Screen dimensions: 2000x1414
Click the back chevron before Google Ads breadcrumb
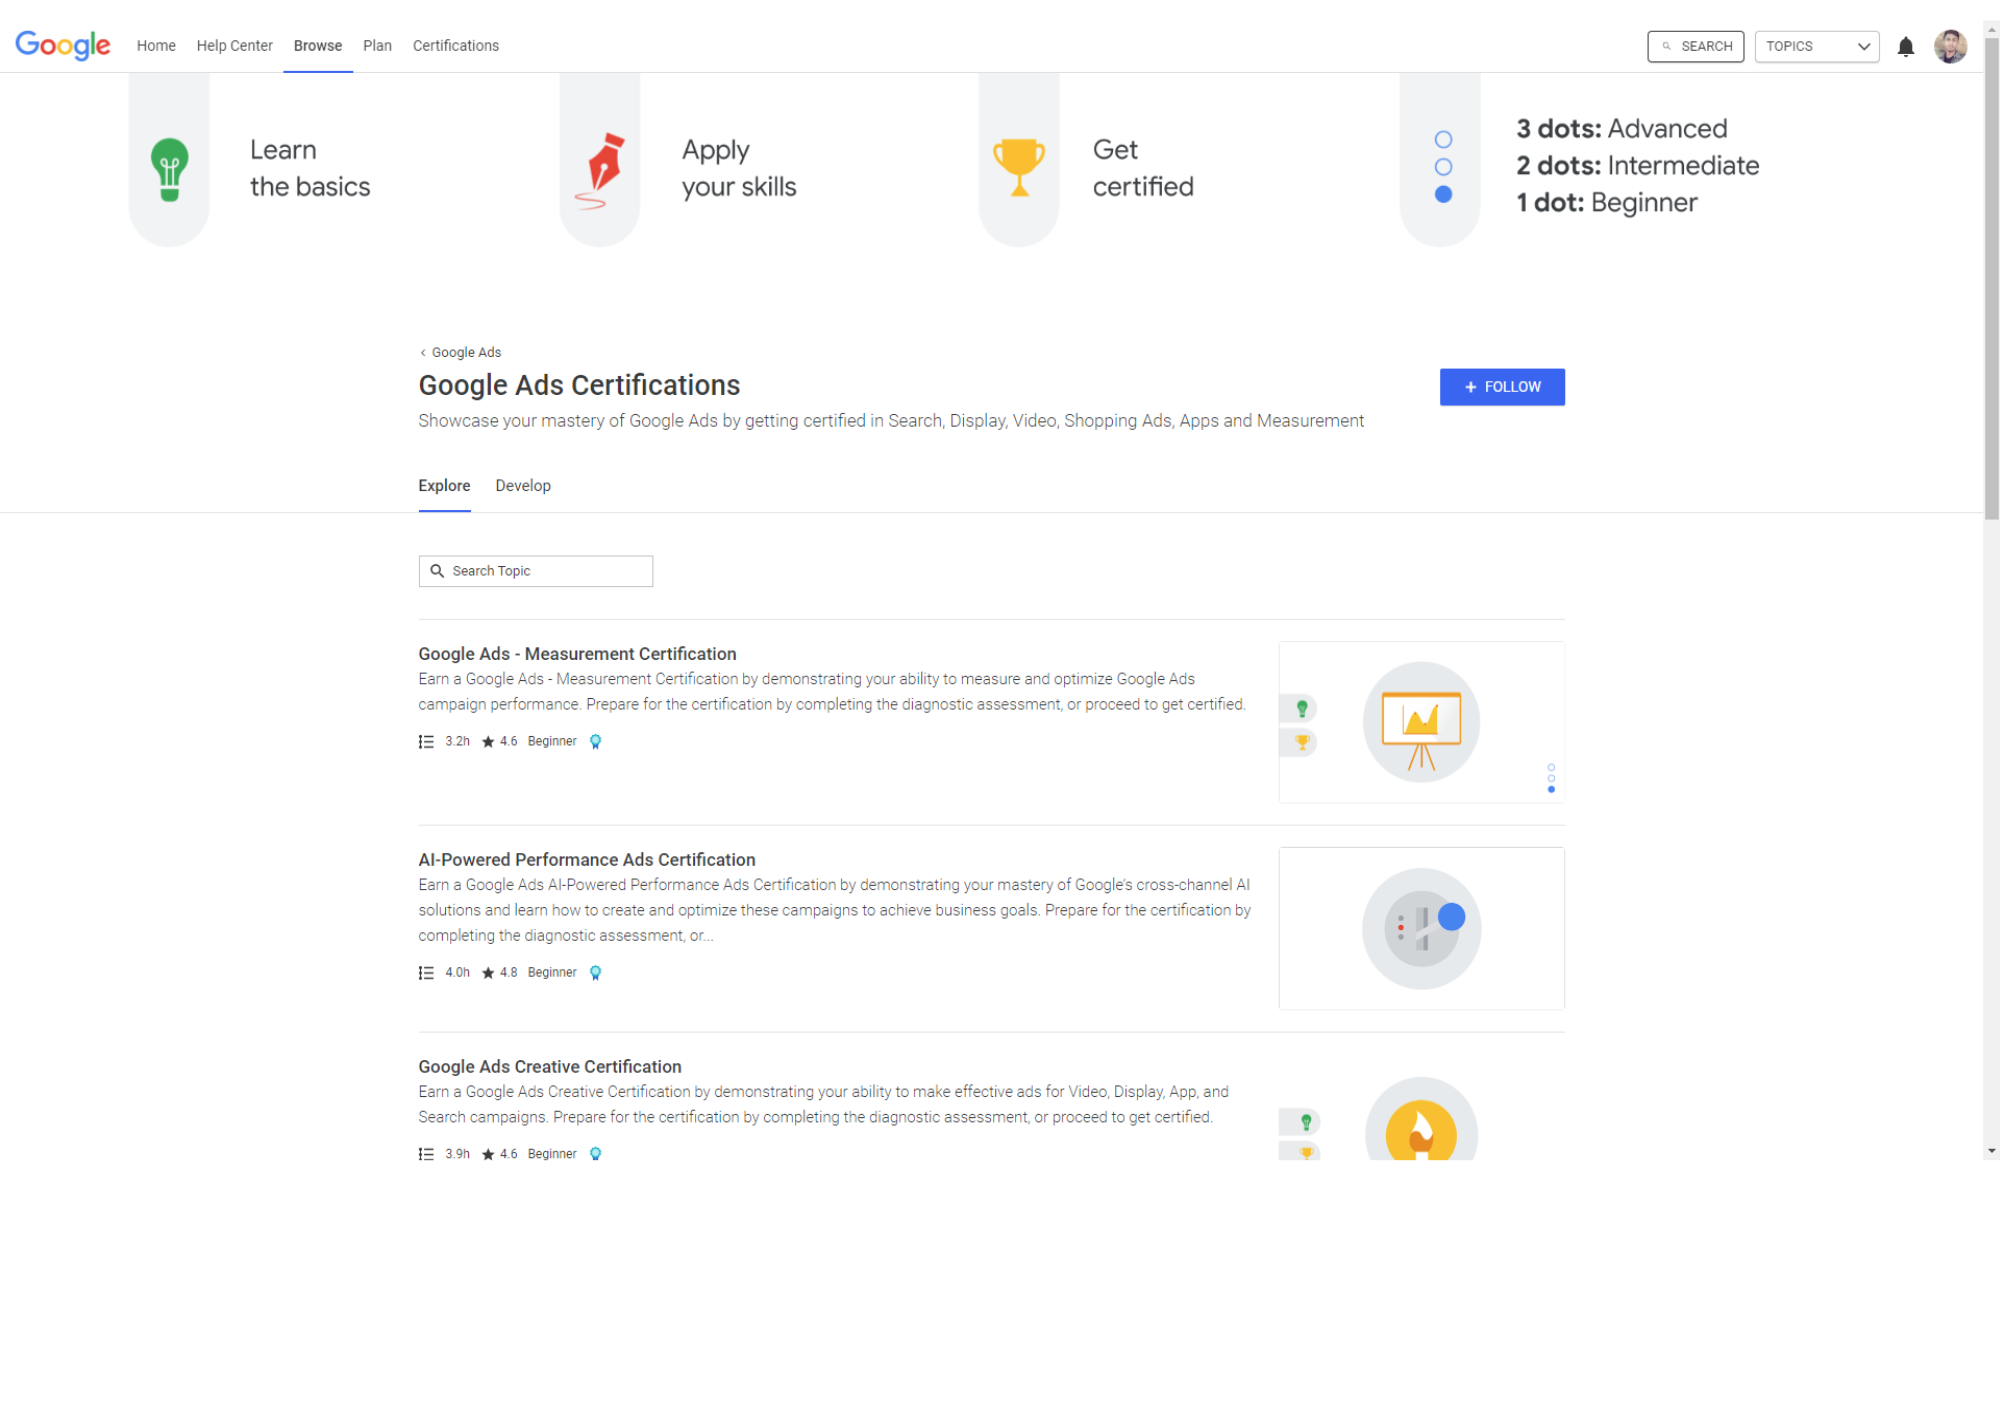[x=423, y=352]
